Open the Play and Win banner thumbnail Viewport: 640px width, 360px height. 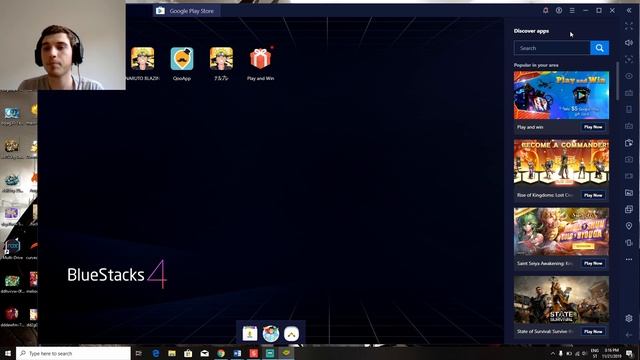click(561, 95)
